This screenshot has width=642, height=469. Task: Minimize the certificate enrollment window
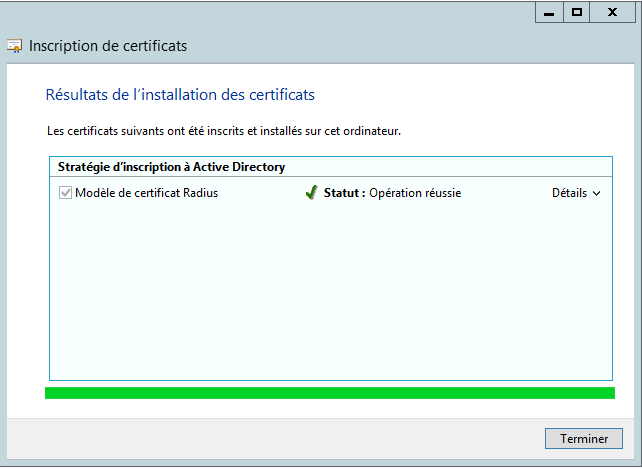click(x=547, y=12)
